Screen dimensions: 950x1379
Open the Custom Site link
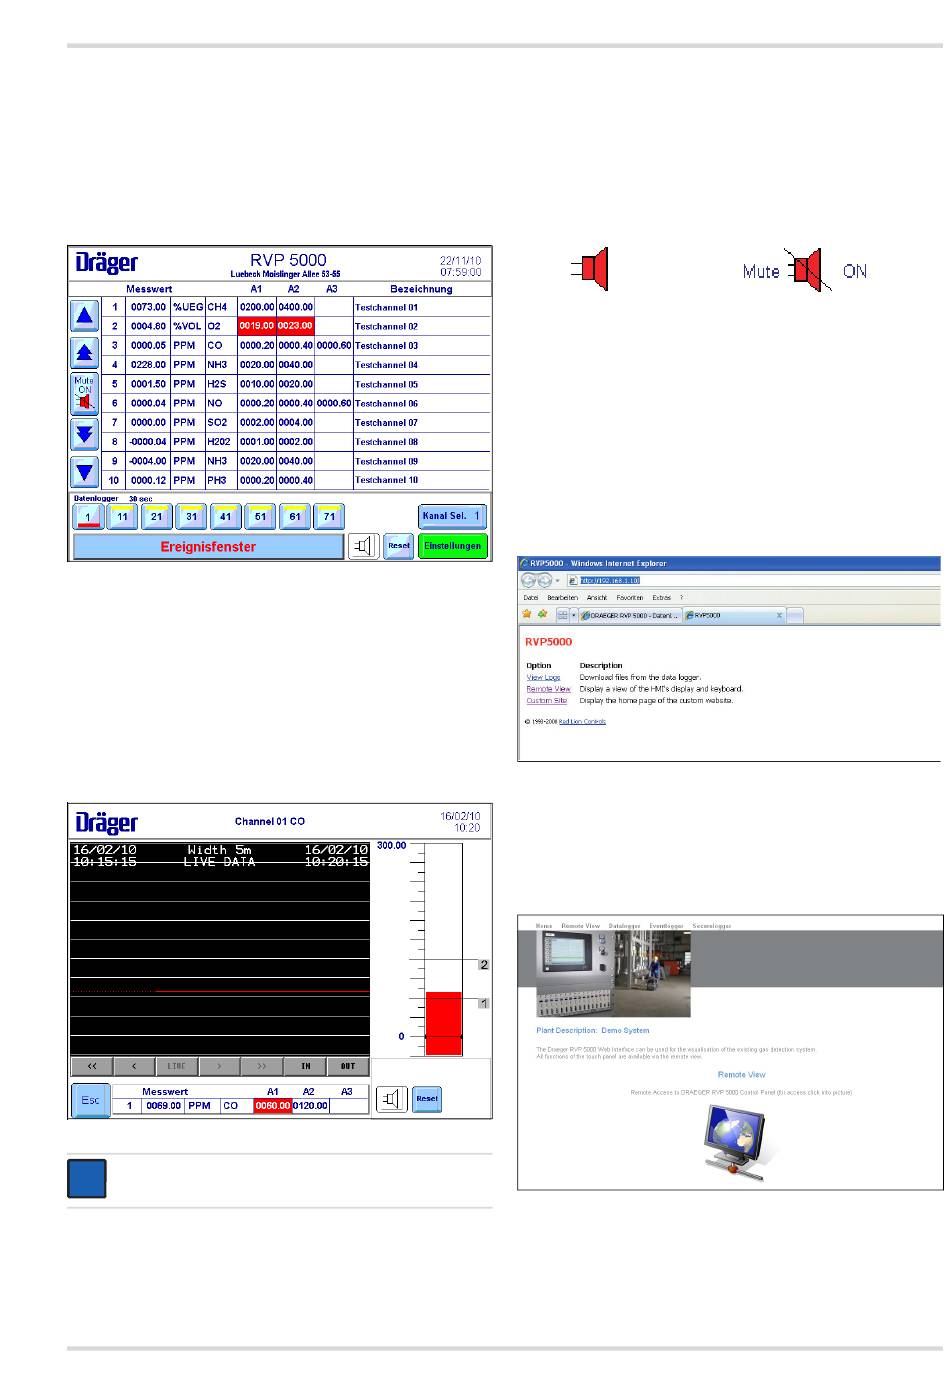pos(547,701)
